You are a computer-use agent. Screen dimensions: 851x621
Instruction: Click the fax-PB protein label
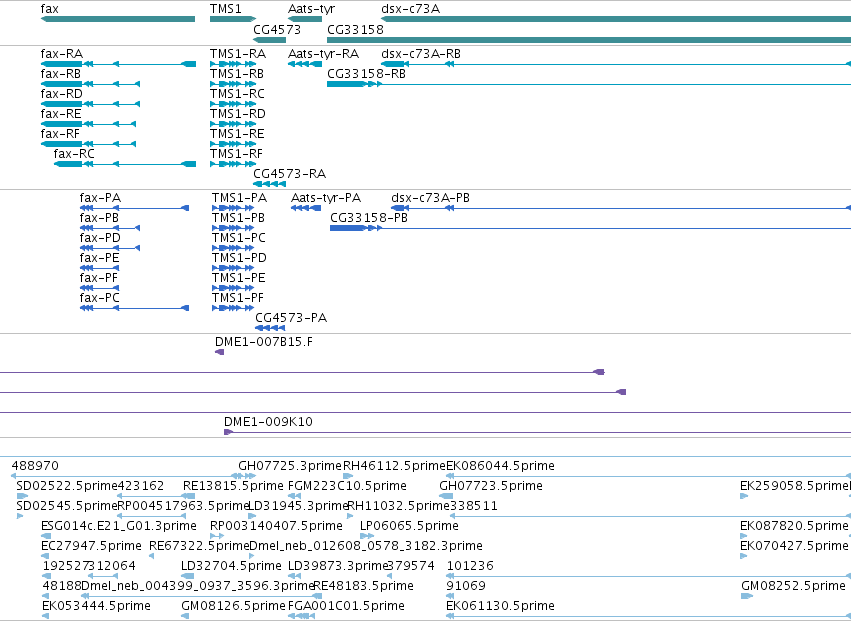[x=99, y=218]
